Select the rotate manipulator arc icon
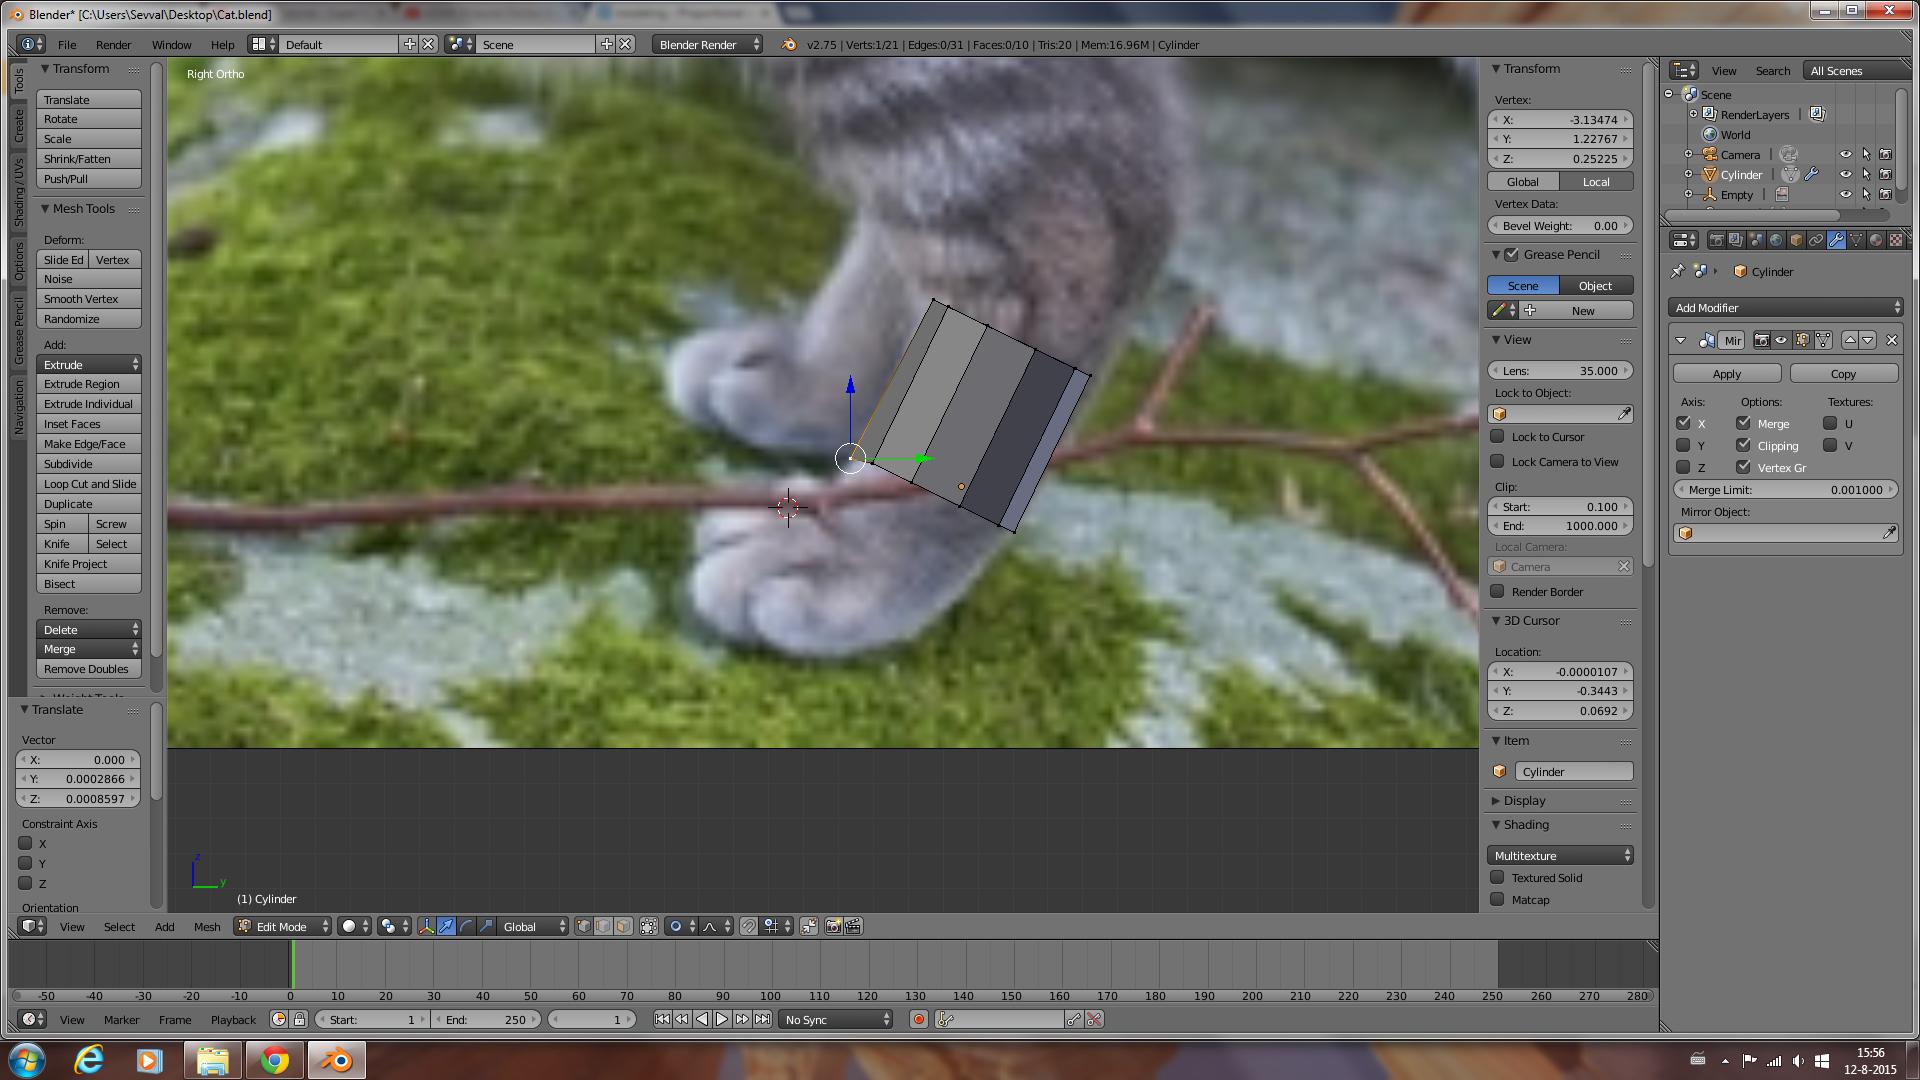Screen dimensions: 1920x1080 (467, 926)
